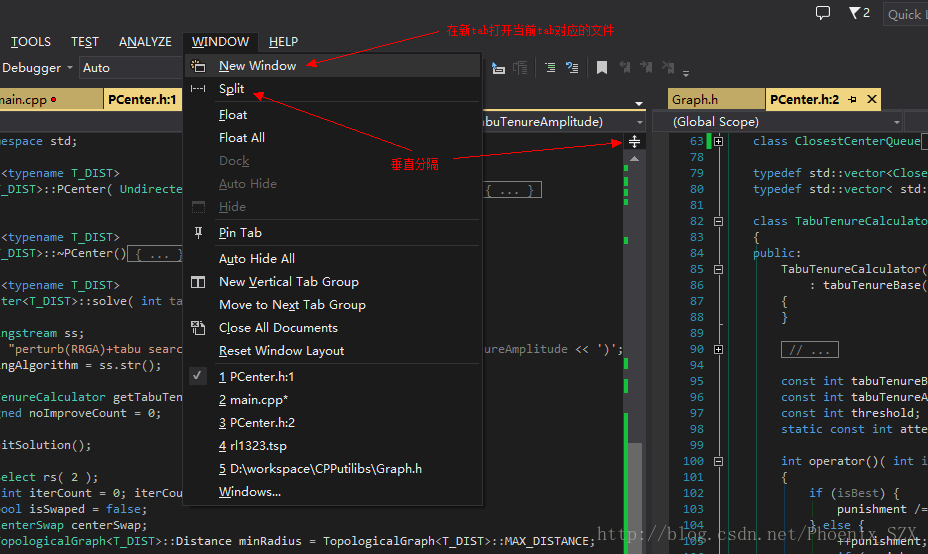The width and height of the screenshot is (928, 554).
Task: Expand the collapsed region at line 63
Action: (718, 141)
